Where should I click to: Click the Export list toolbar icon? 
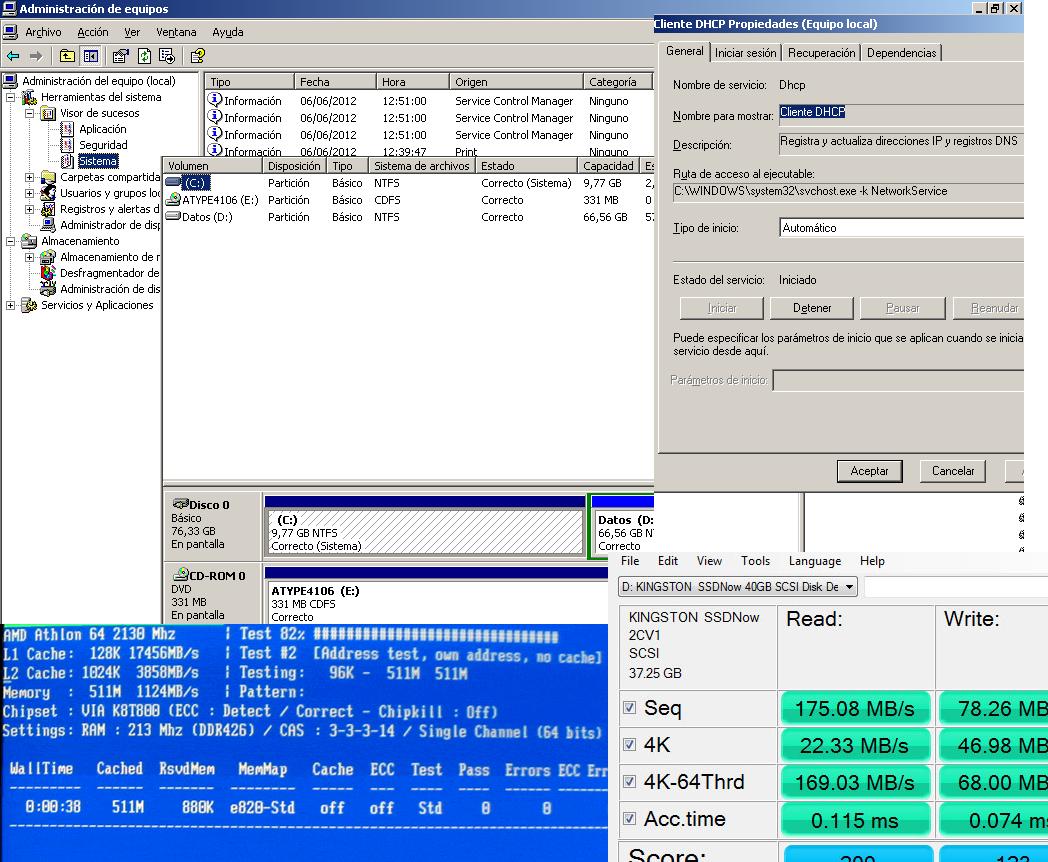[166, 57]
